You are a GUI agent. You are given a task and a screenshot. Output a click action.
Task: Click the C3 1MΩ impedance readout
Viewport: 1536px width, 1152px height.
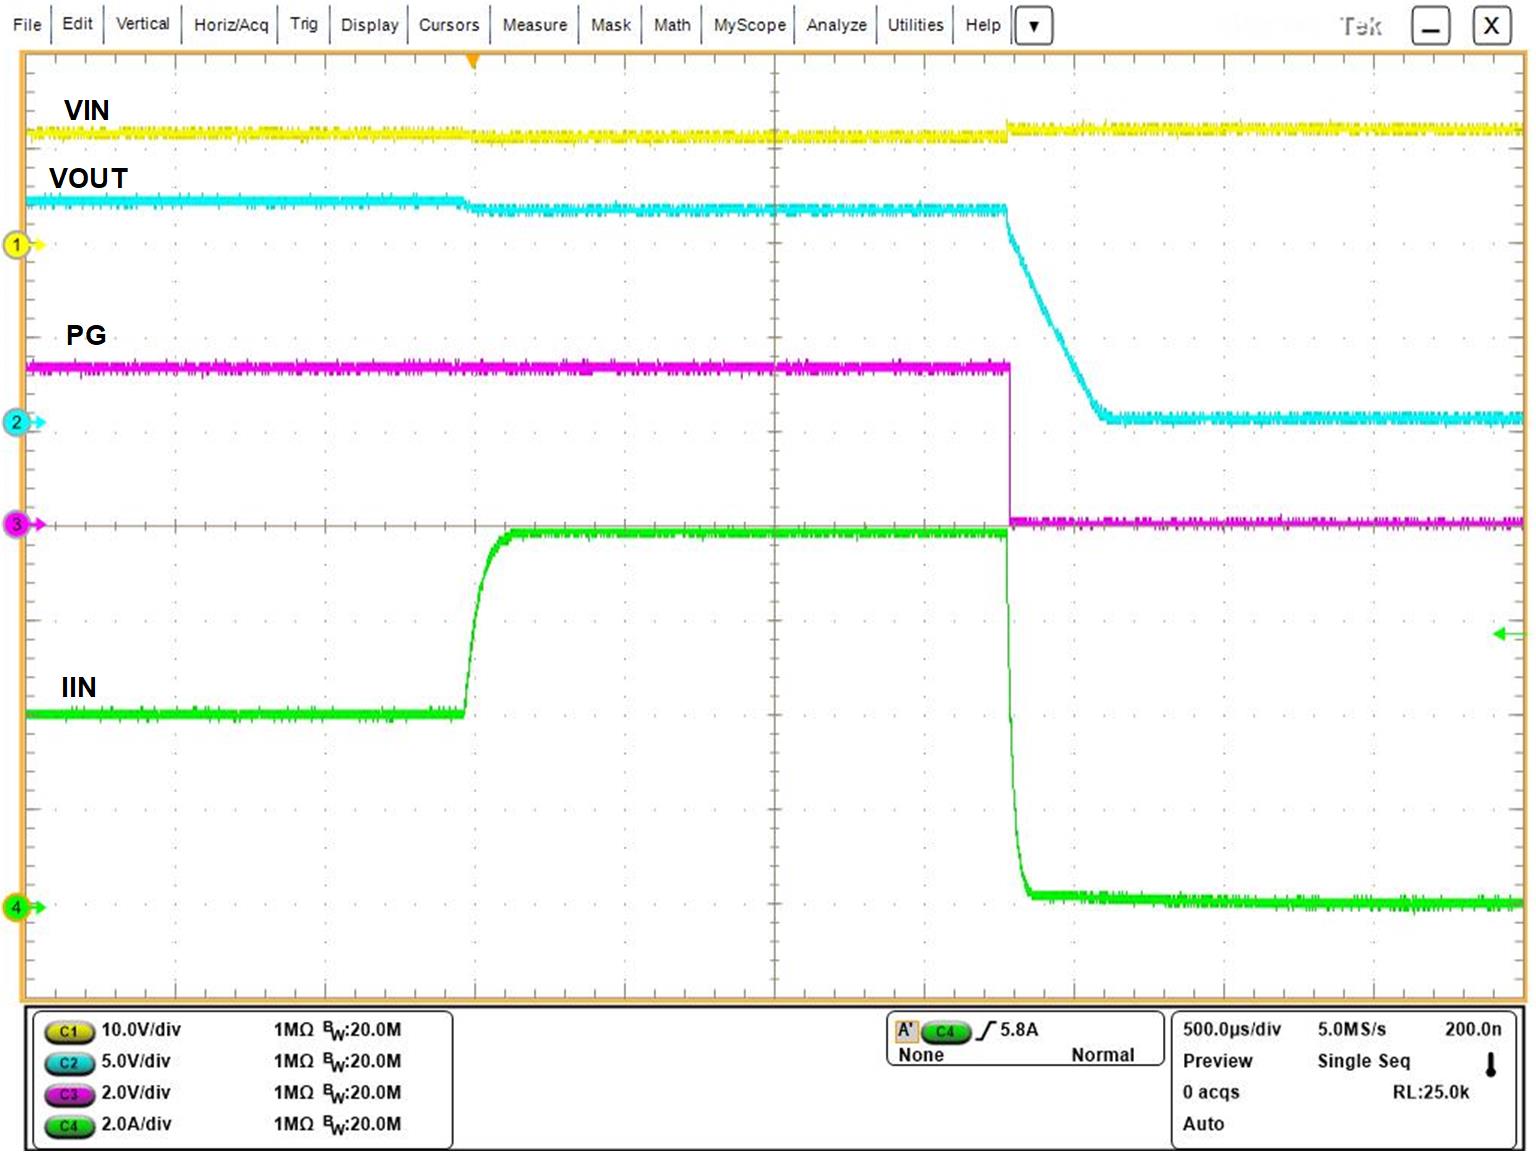pyautogui.click(x=294, y=1093)
